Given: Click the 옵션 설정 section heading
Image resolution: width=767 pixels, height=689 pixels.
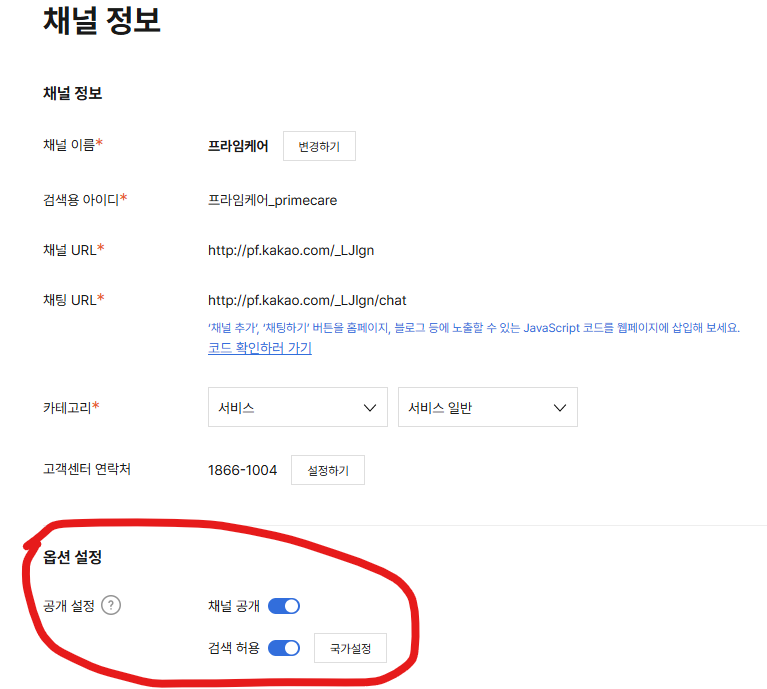Looking at the screenshot, I should point(72,557).
